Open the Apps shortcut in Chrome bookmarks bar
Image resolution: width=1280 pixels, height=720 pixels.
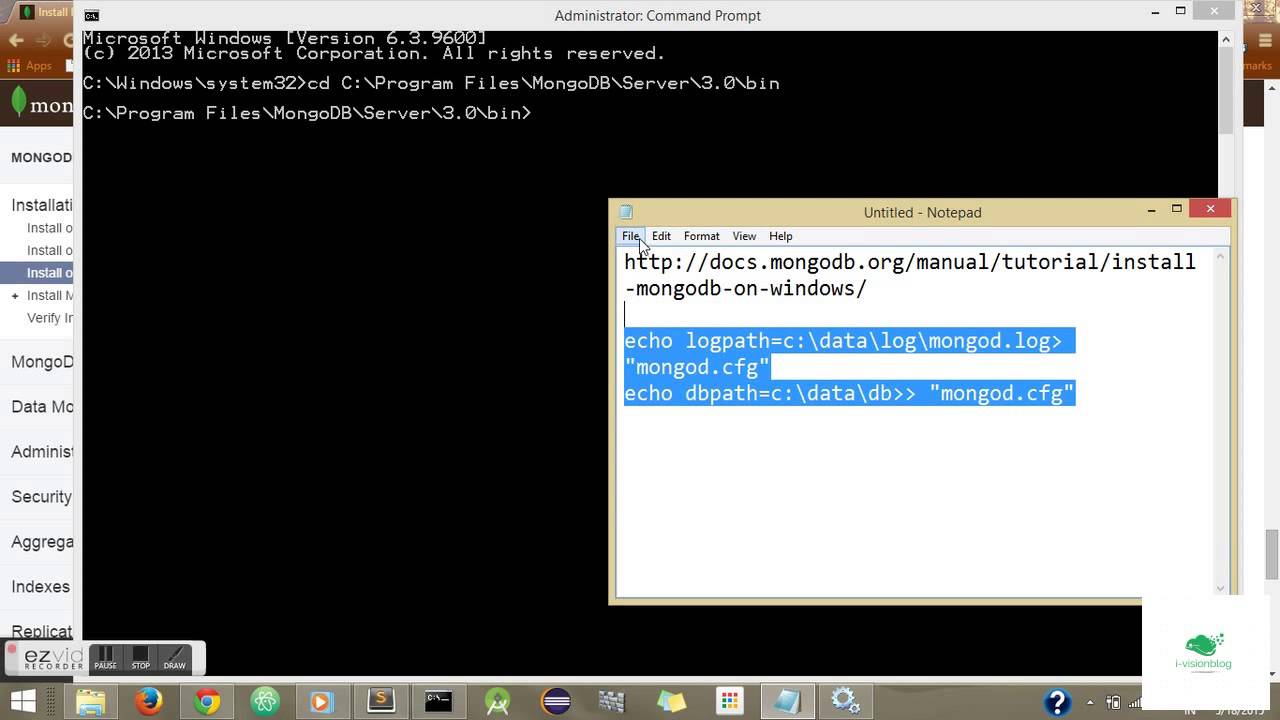[29, 66]
